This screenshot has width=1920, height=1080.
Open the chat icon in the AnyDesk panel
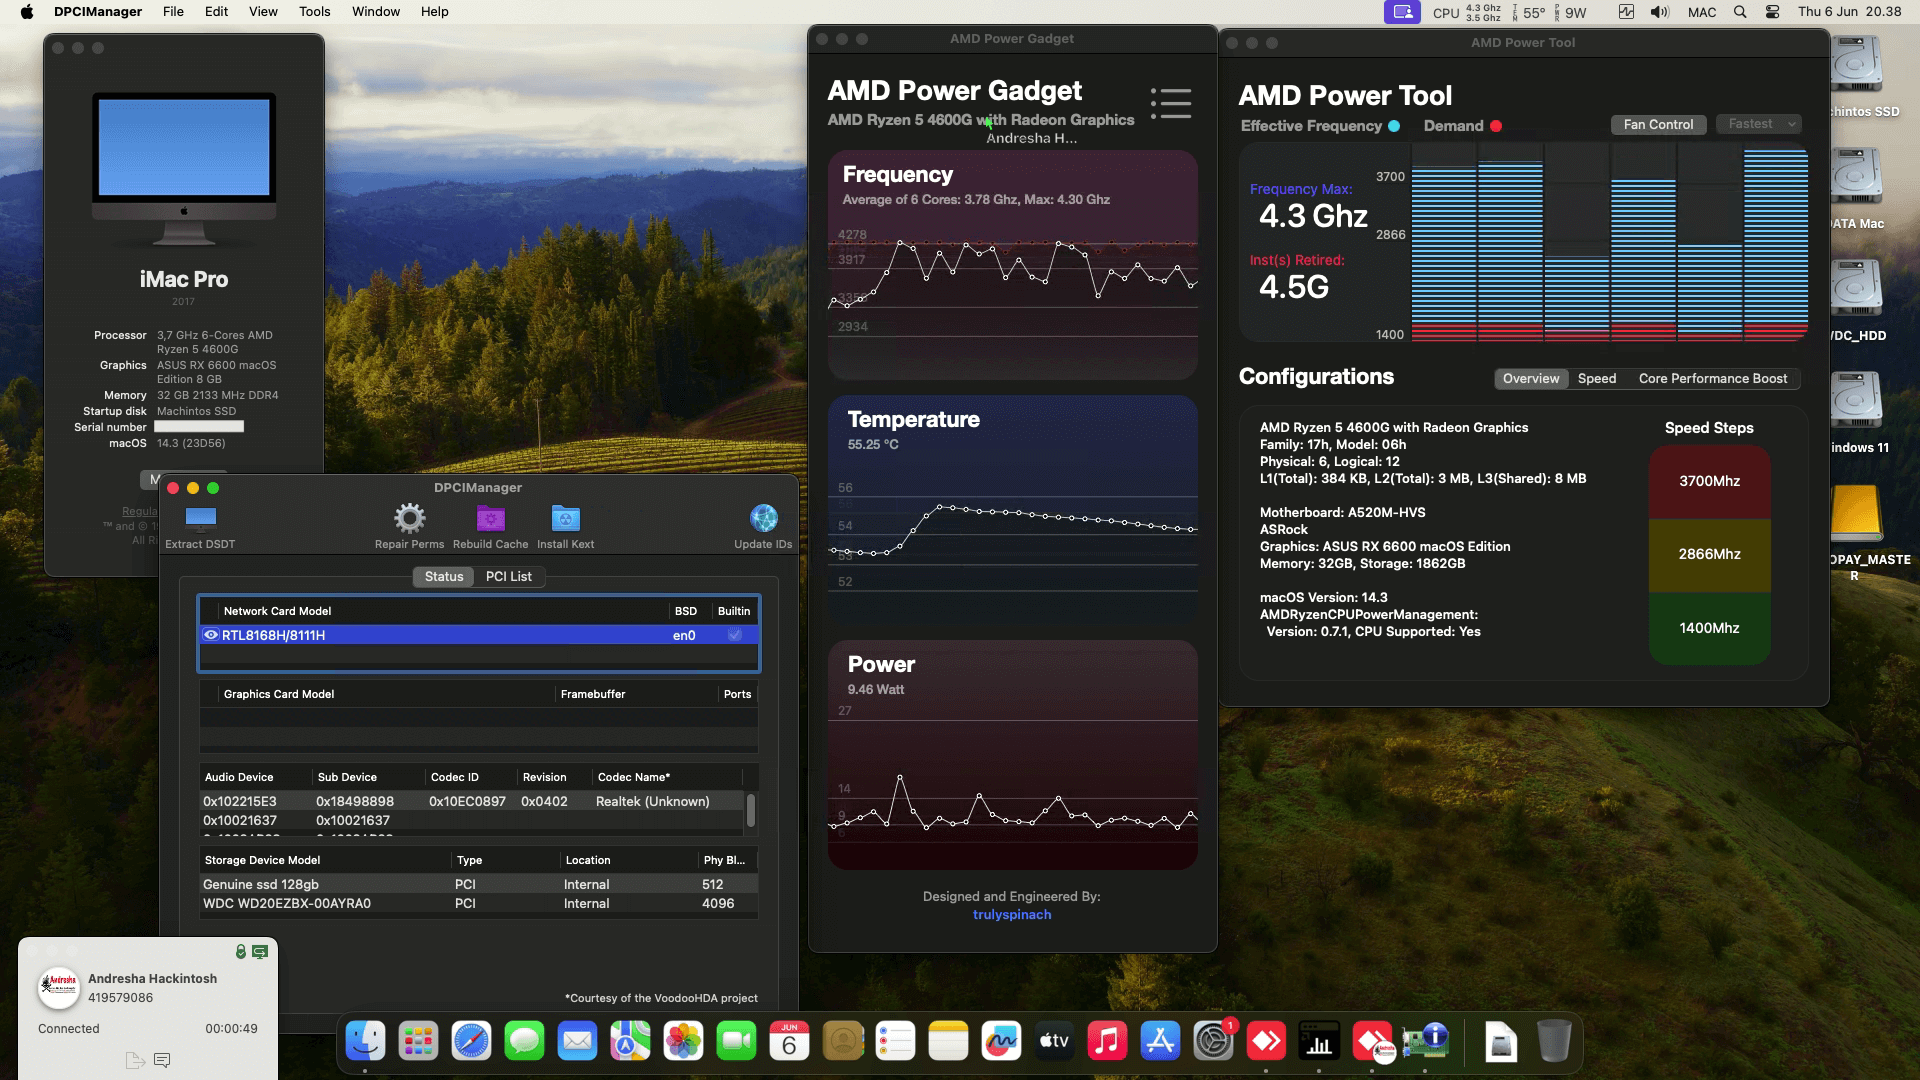(x=162, y=1060)
